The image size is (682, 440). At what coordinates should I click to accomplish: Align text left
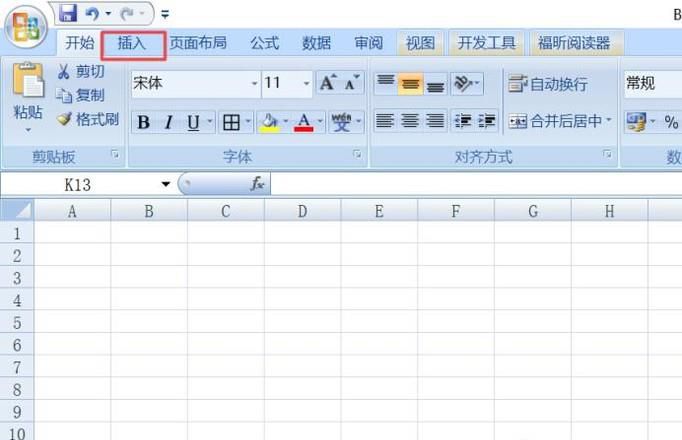point(385,120)
